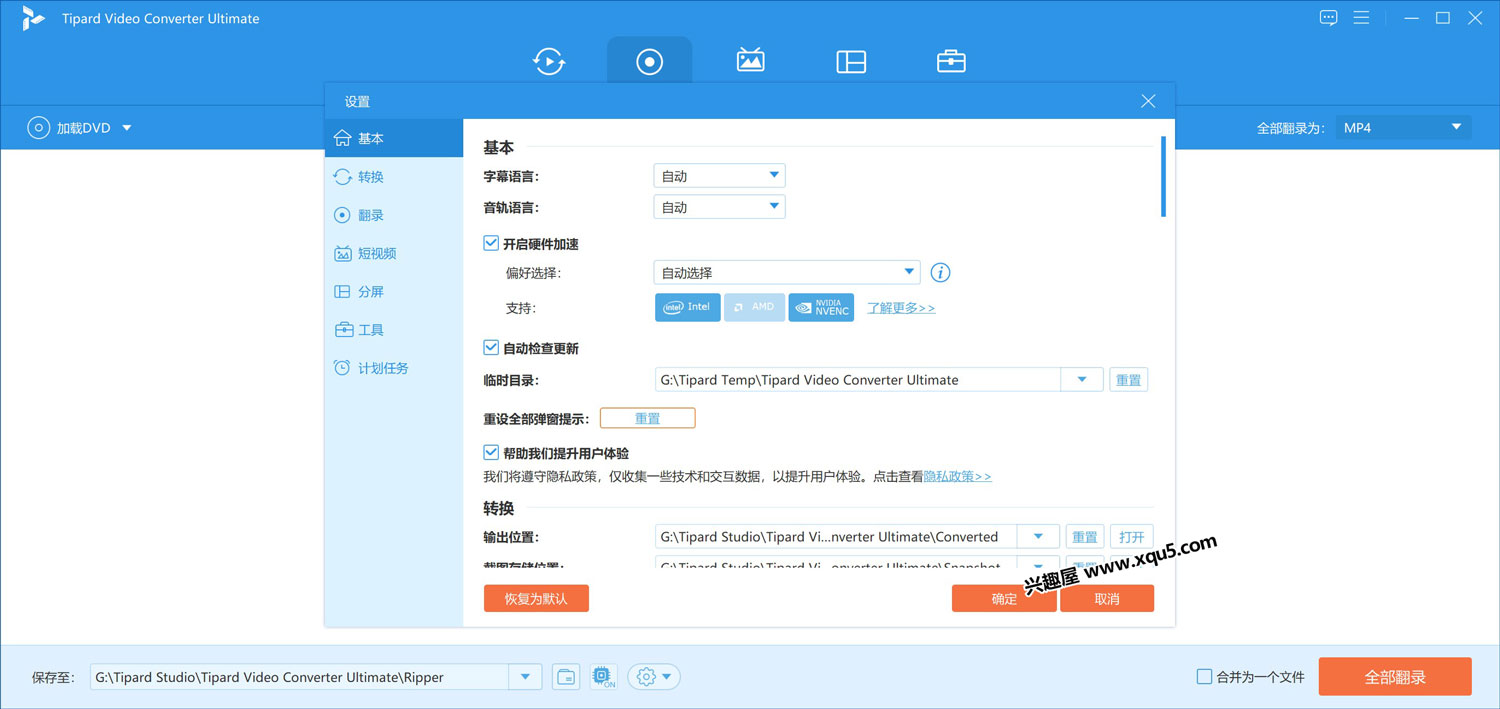Expand the 保存至 path dropdown arrow
Viewport: 1500px width, 709px height.
click(525, 677)
